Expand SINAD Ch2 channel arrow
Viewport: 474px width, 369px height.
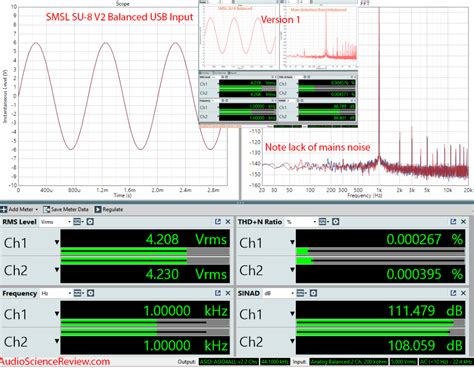coord(292,341)
